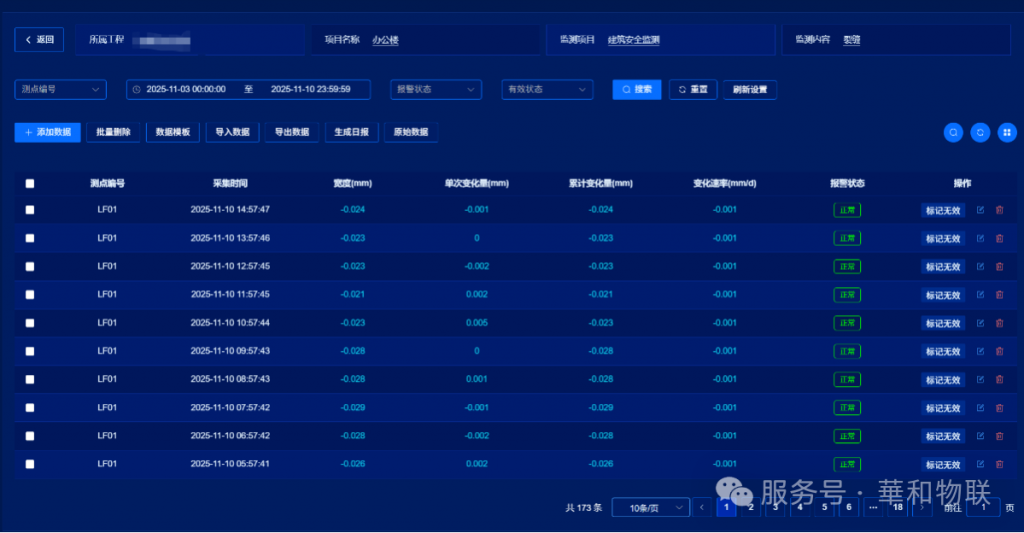Check the 07:57:42 row checkbox
The width and height of the screenshot is (1024, 533).
(29, 408)
